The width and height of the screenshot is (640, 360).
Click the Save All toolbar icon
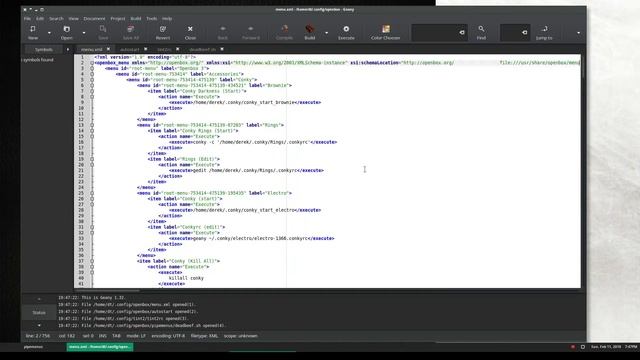click(131, 32)
